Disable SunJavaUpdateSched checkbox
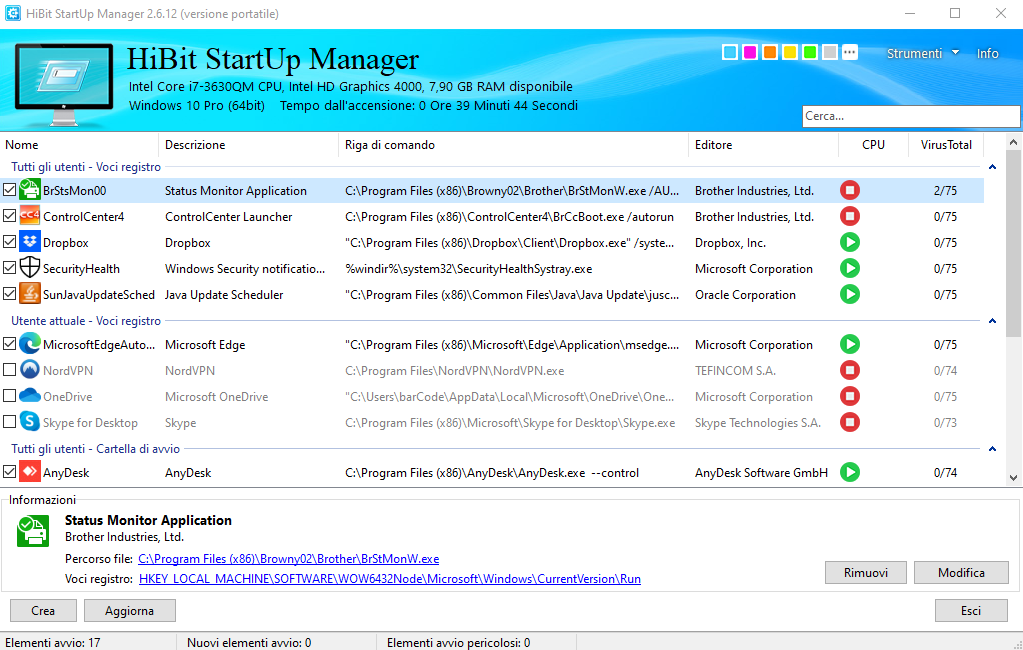The image size is (1023, 650). (9, 294)
